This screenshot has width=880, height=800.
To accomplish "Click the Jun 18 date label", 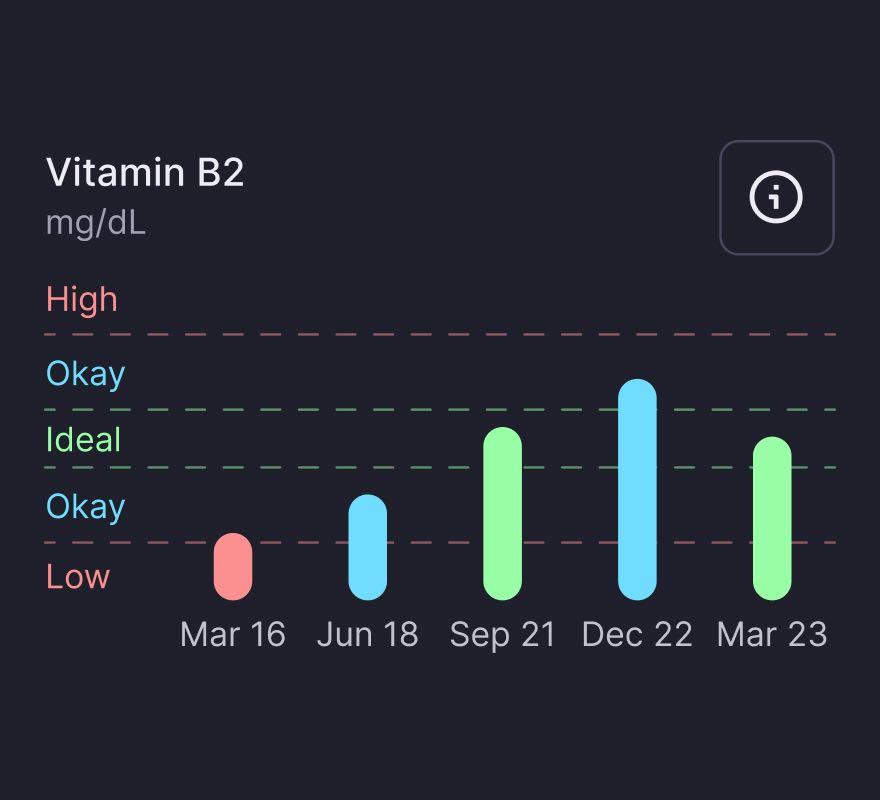I will [x=367, y=634].
